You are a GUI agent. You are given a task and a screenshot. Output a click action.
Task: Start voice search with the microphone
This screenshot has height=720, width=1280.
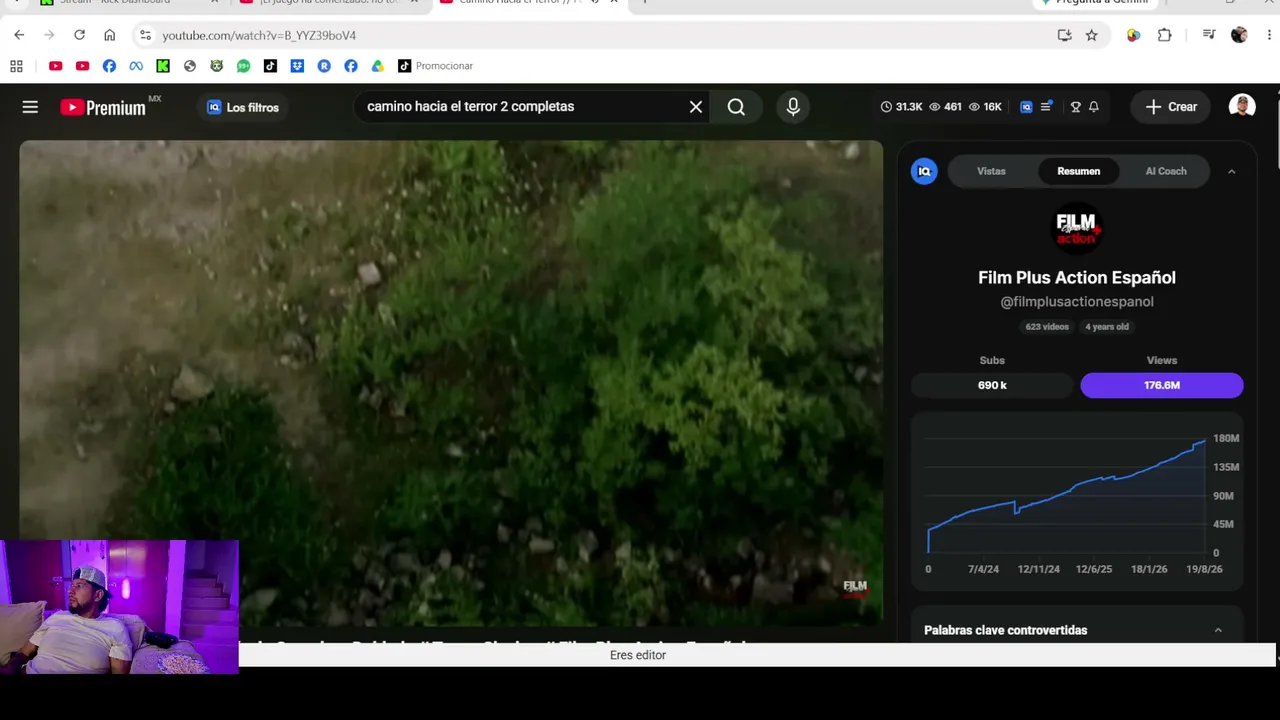click(793, 107)
